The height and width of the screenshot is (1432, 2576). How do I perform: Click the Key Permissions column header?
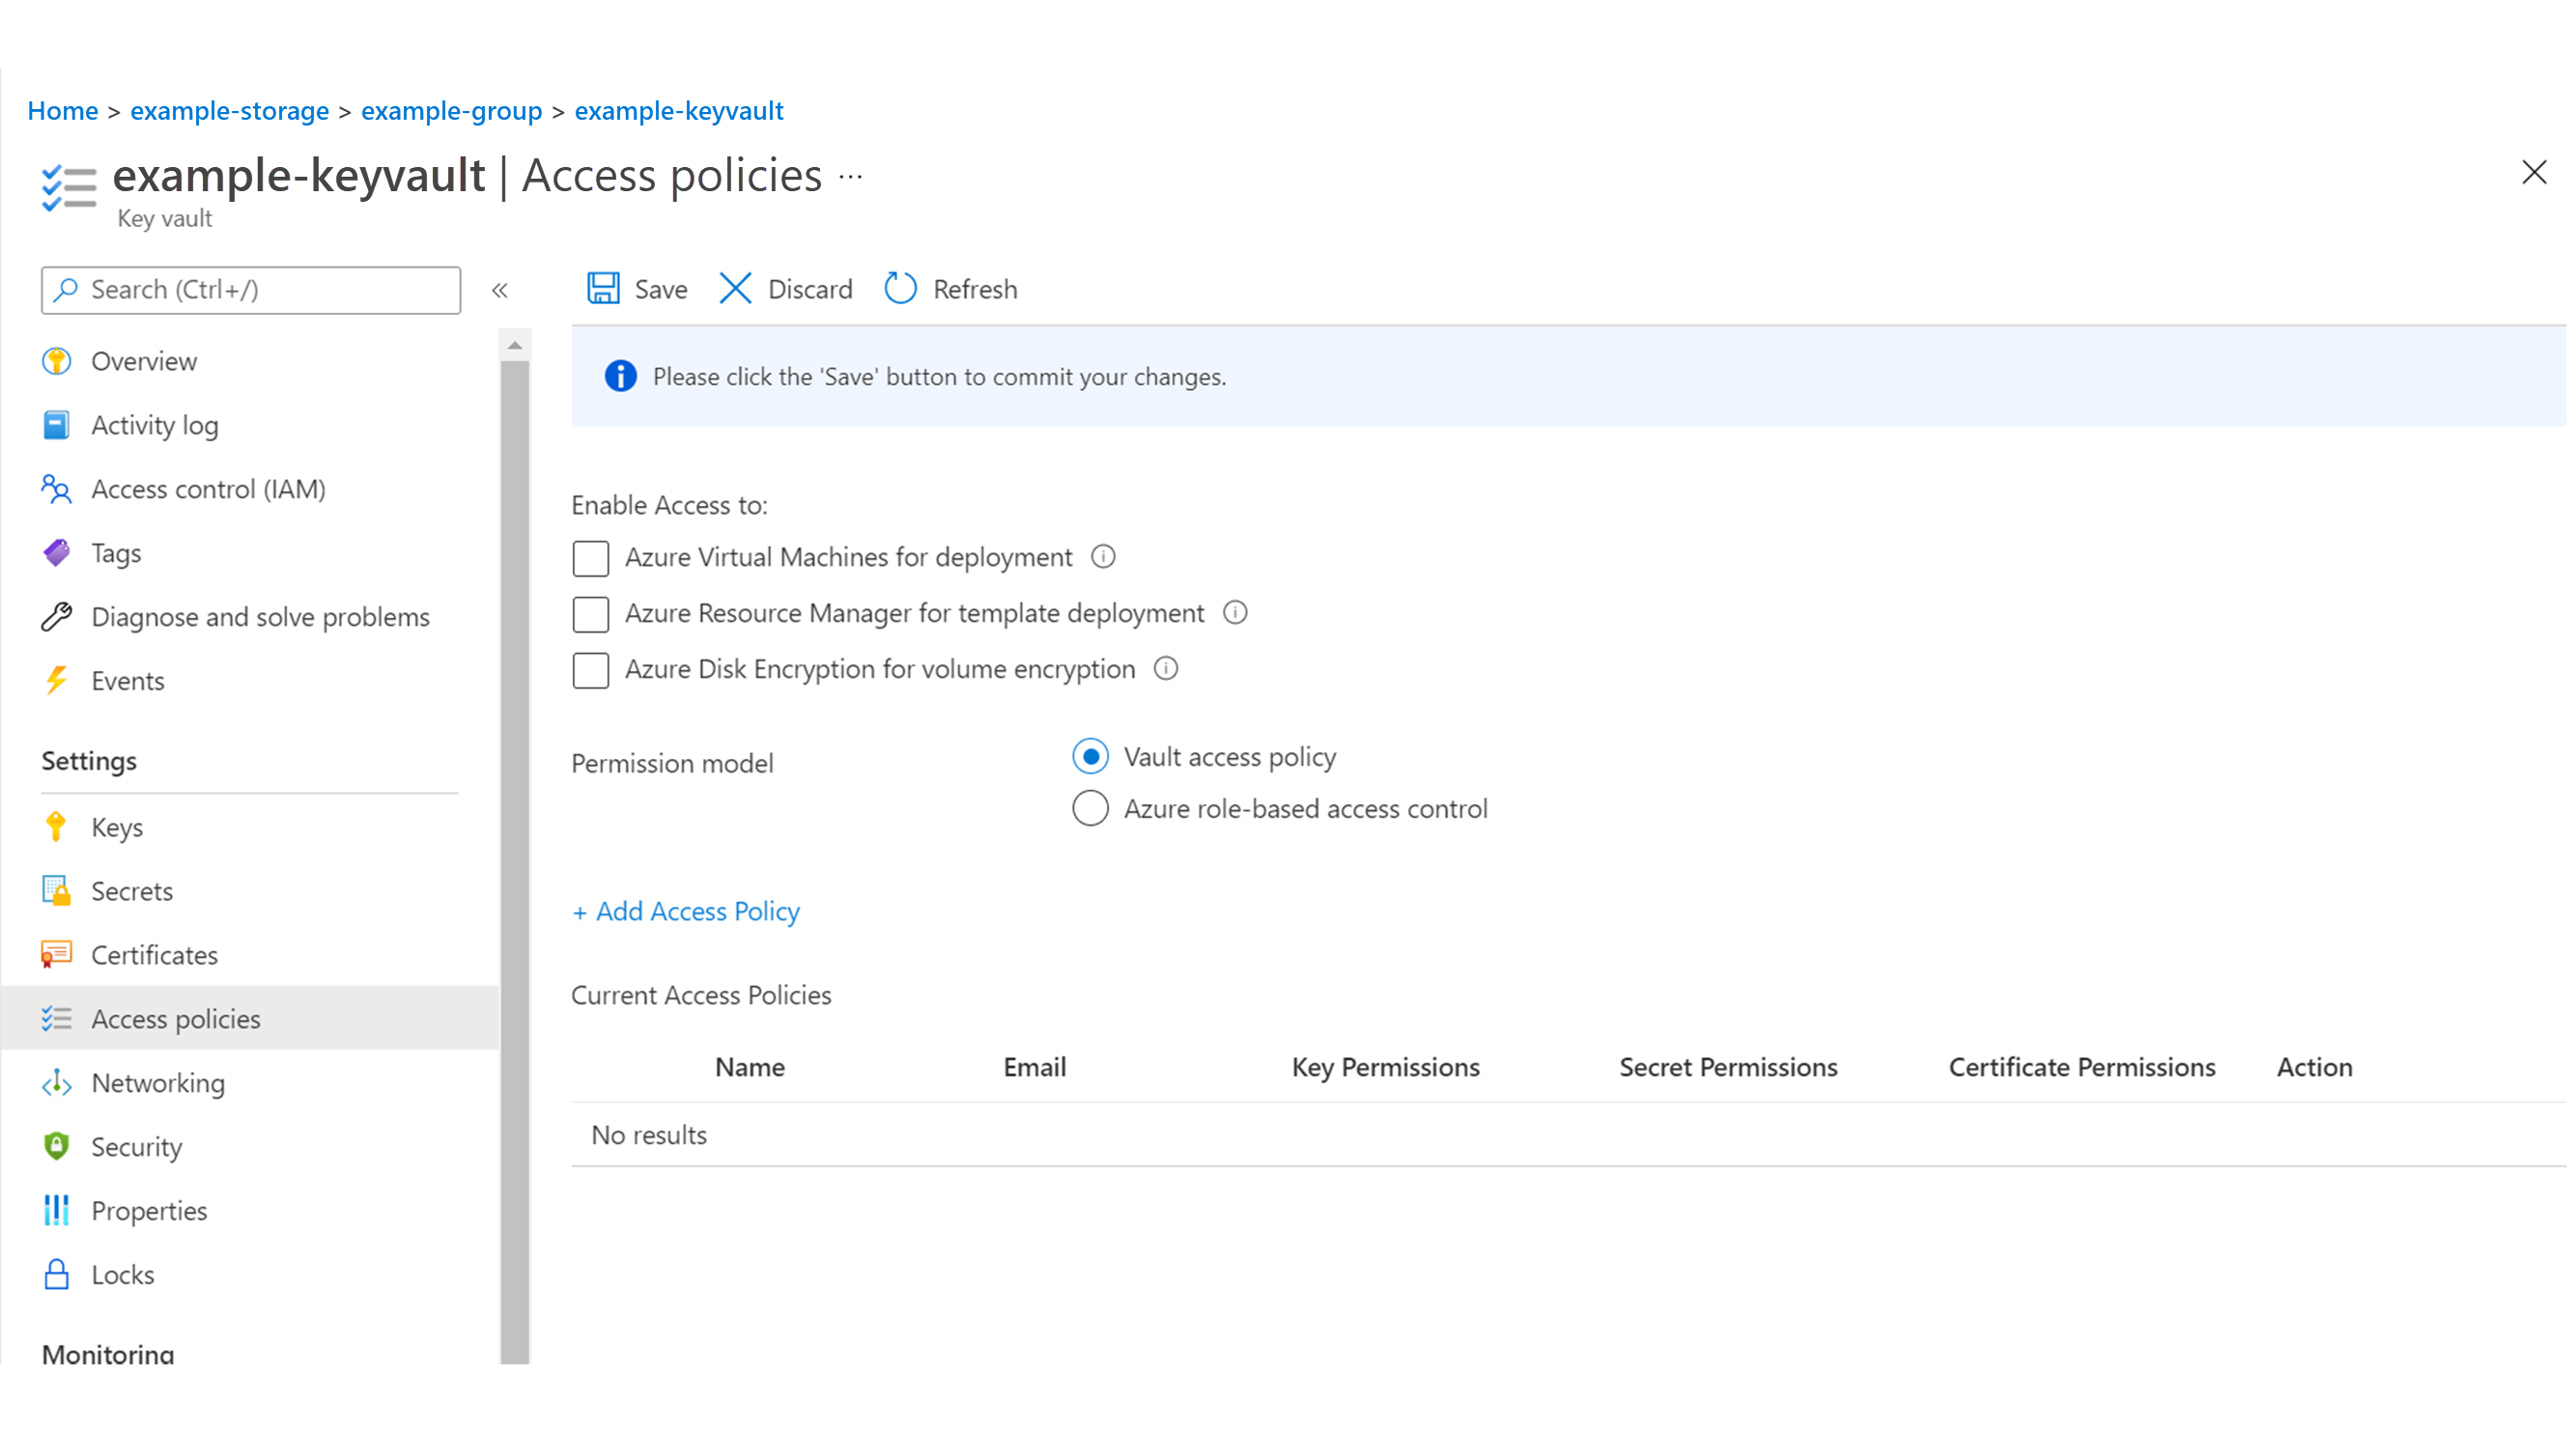(1385, 1067)
